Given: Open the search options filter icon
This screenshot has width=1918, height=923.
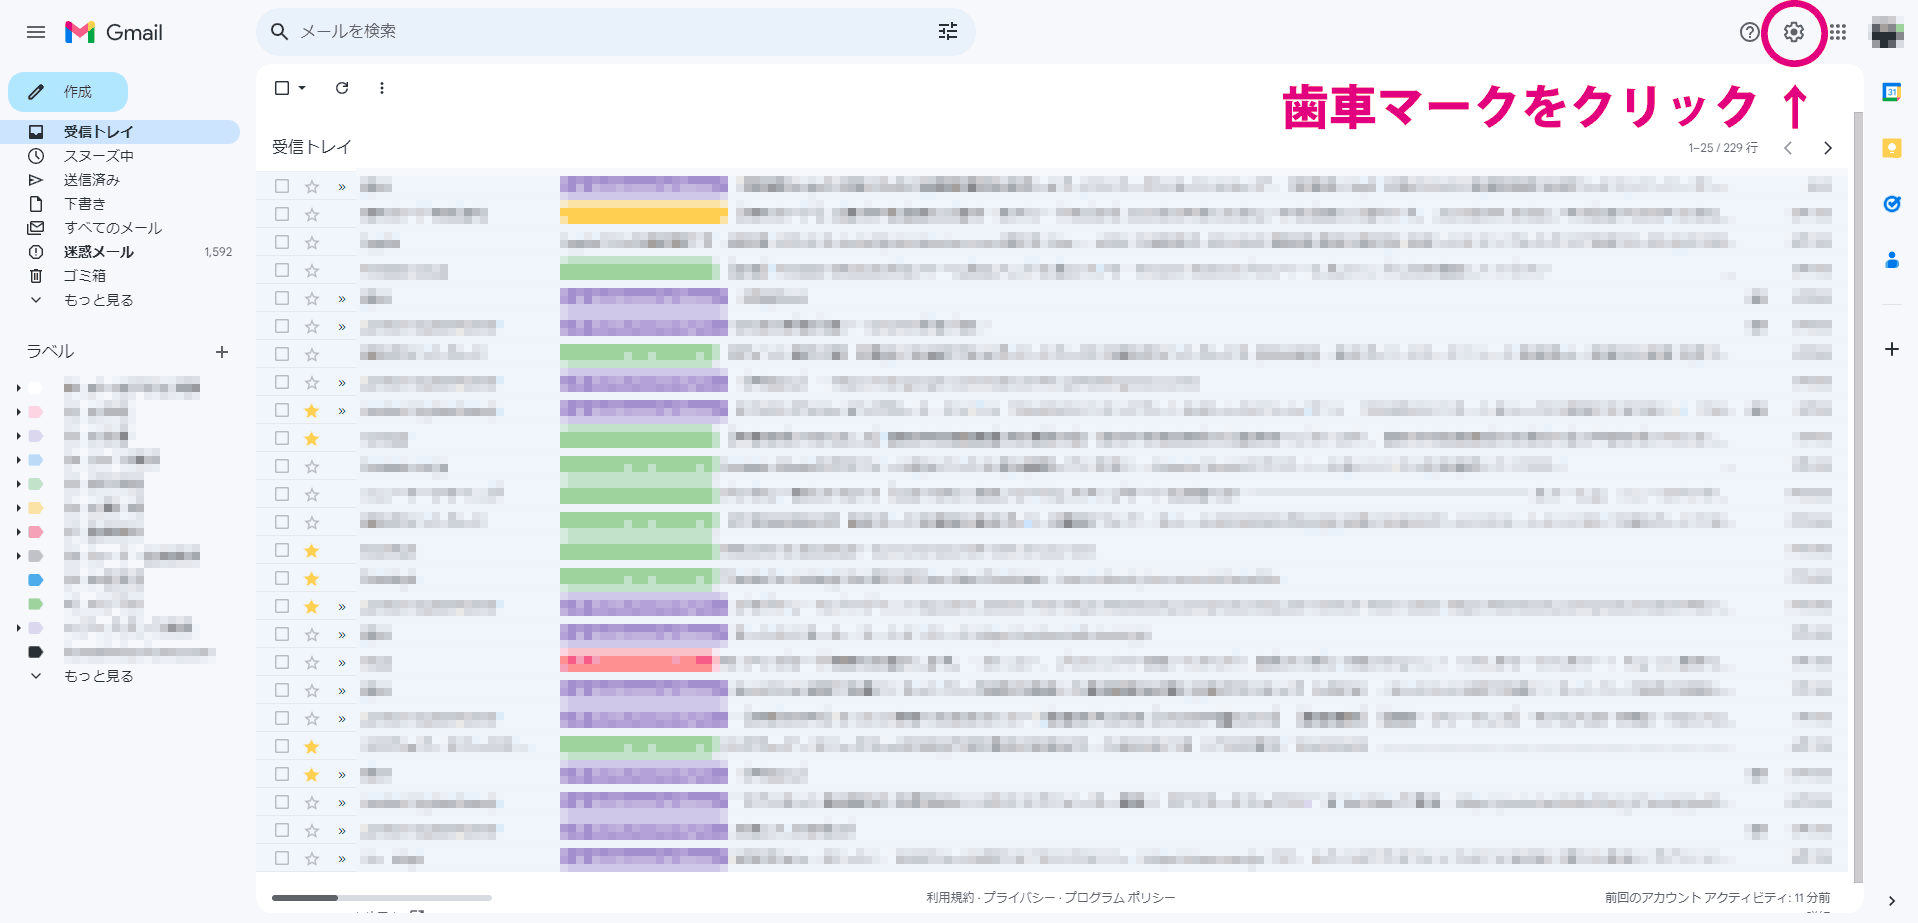Looking at the screenshot, I should 948,32.
